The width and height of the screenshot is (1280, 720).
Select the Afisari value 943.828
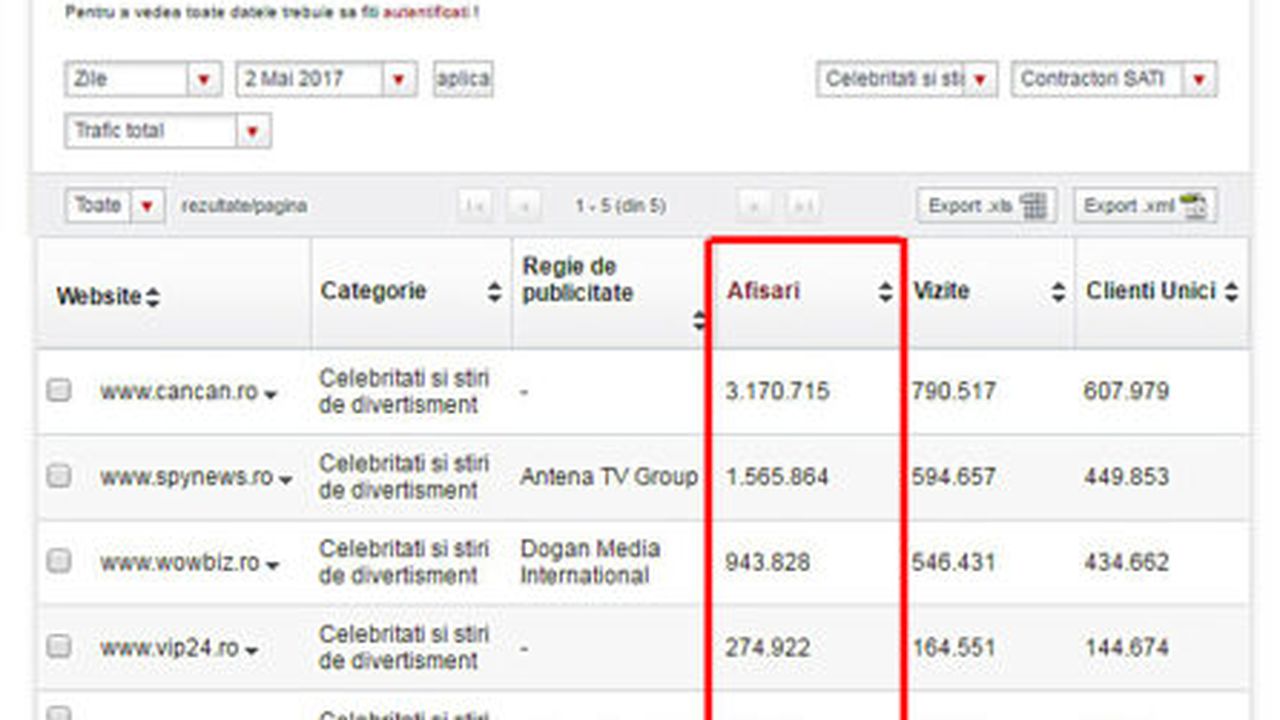tap(768, 562)
